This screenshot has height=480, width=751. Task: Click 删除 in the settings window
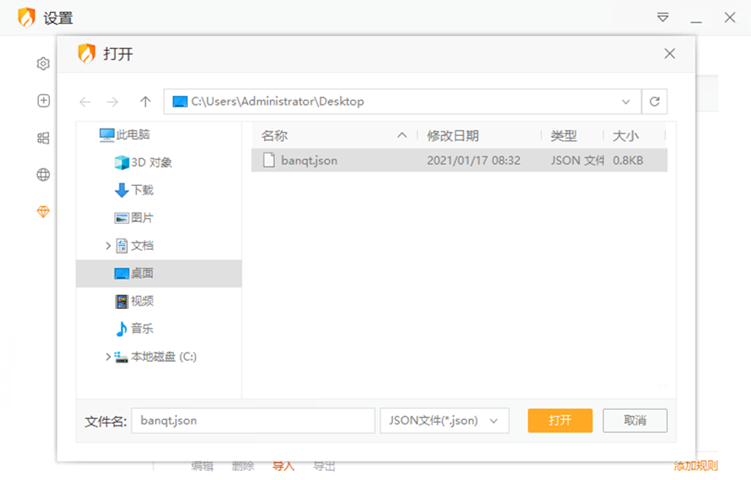(x=243, y=466)
